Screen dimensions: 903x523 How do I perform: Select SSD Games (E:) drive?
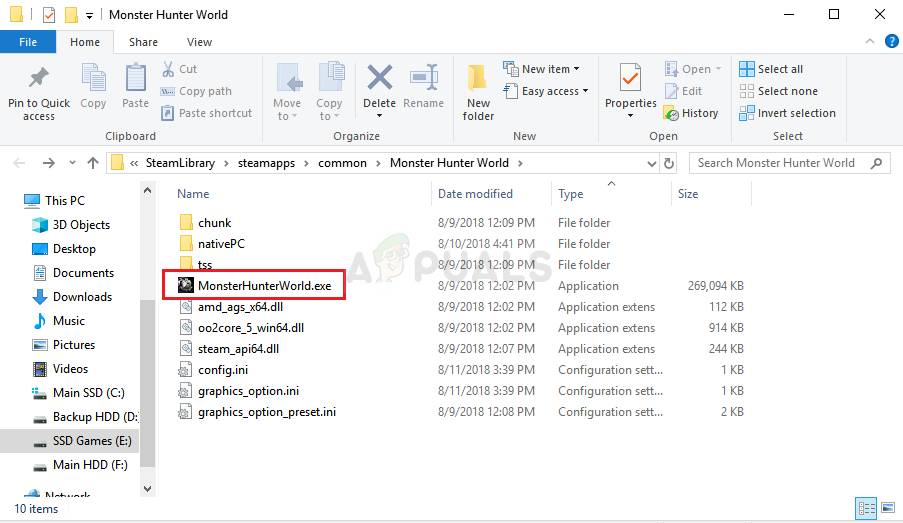pos(69,441)
